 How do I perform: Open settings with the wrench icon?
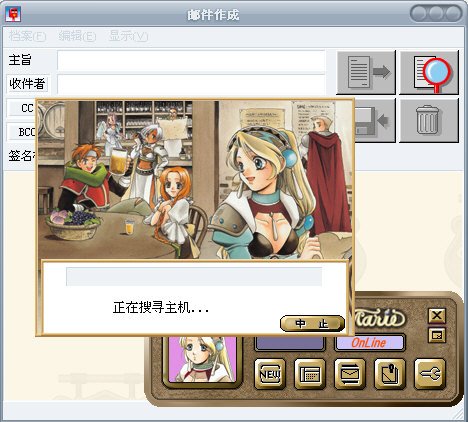pyautogui.click(x=430, y=374)
